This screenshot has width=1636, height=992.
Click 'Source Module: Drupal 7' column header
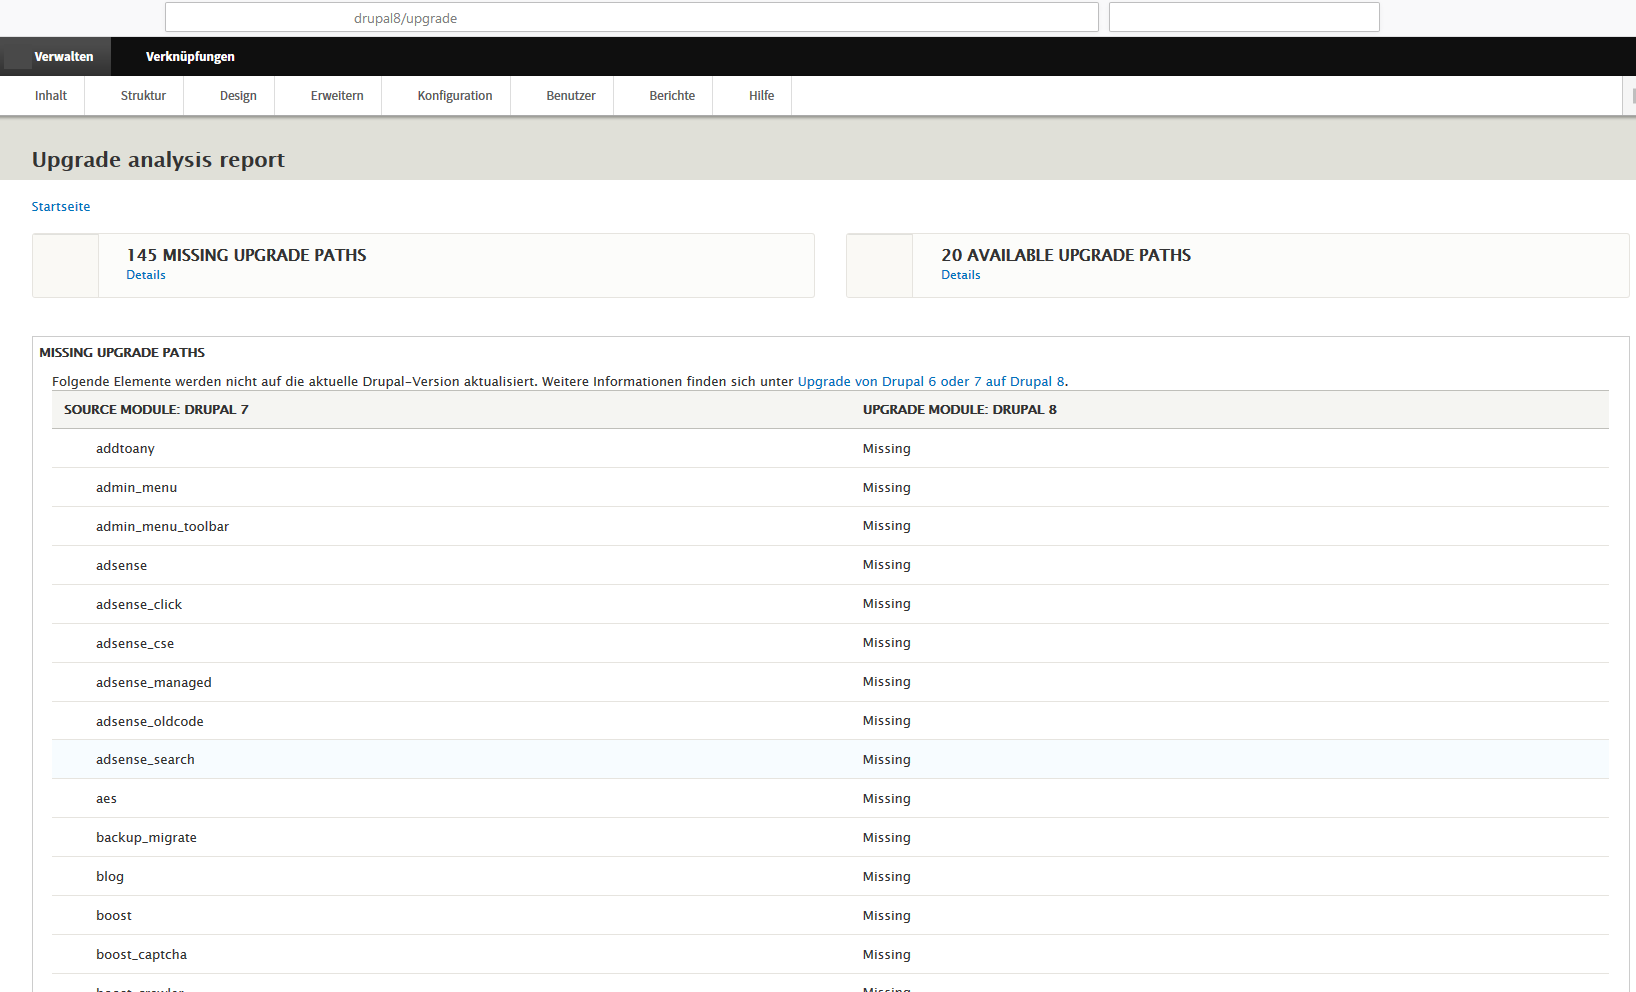pos(156,410)
